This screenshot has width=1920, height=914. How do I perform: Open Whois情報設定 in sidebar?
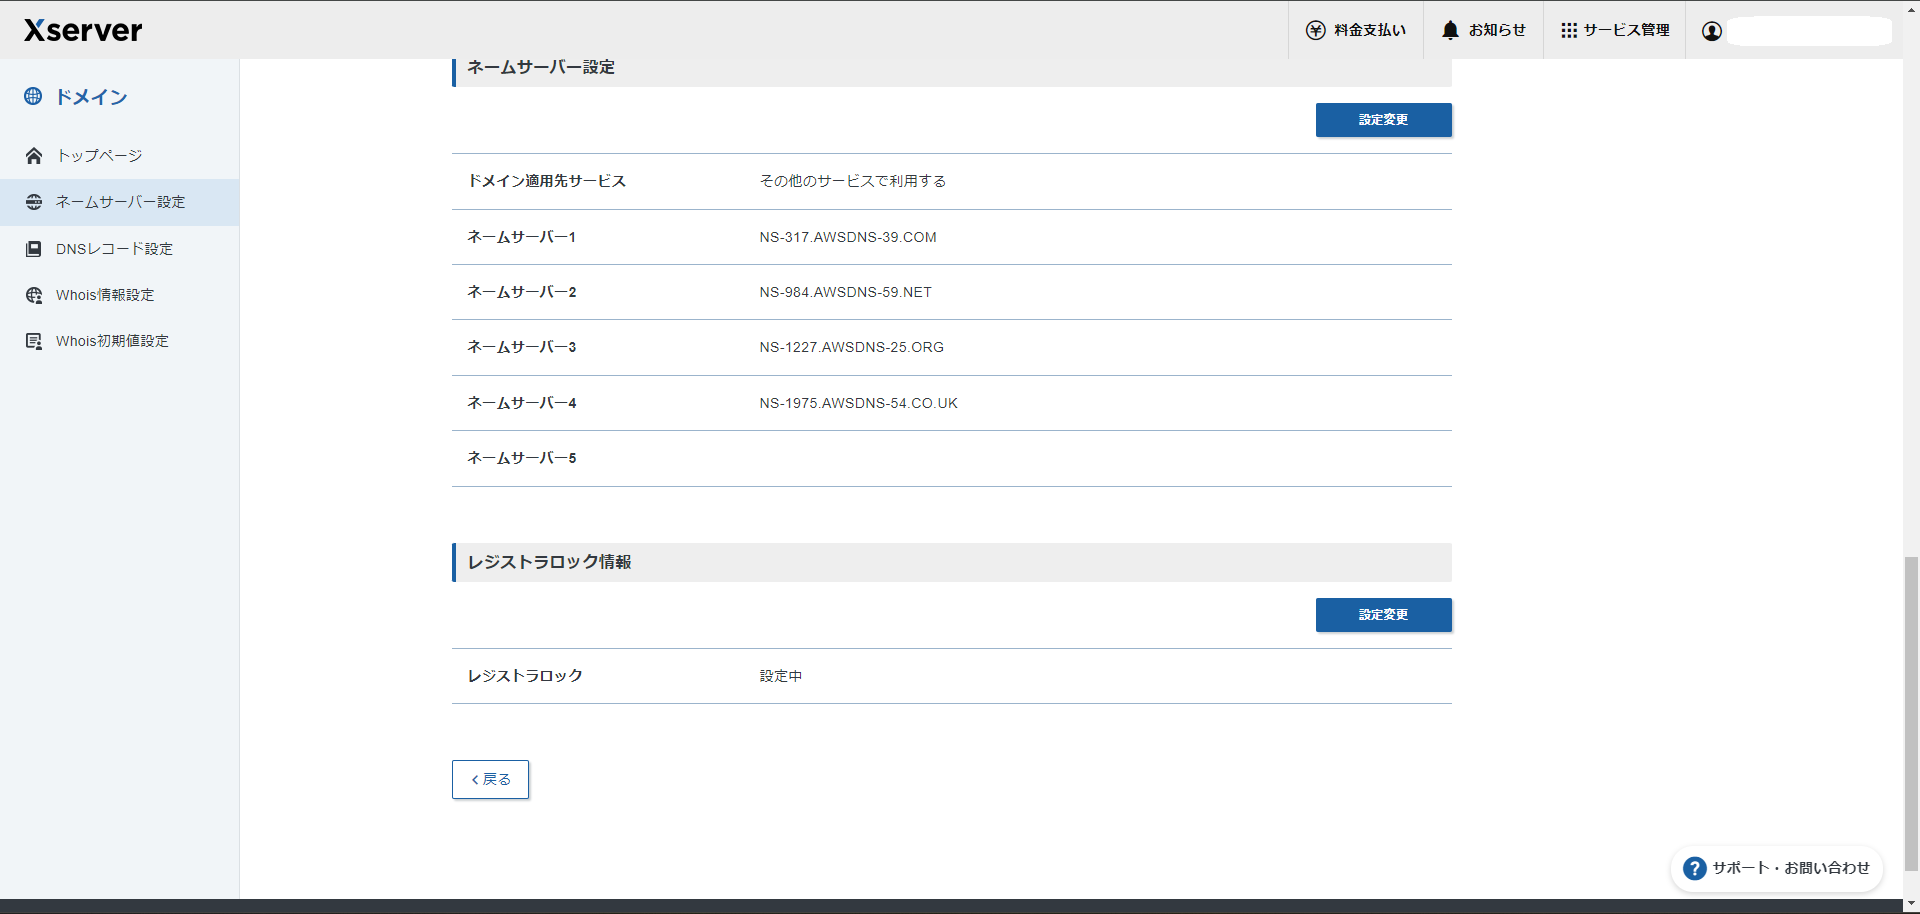[120, 295]
